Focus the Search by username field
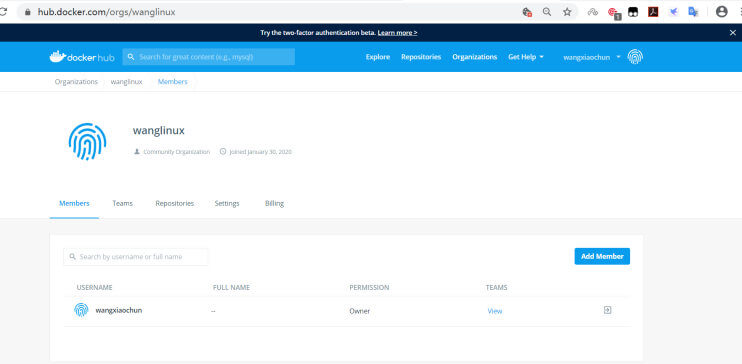The height and width of the screenshot is (364, 742). tap(136, 257)
